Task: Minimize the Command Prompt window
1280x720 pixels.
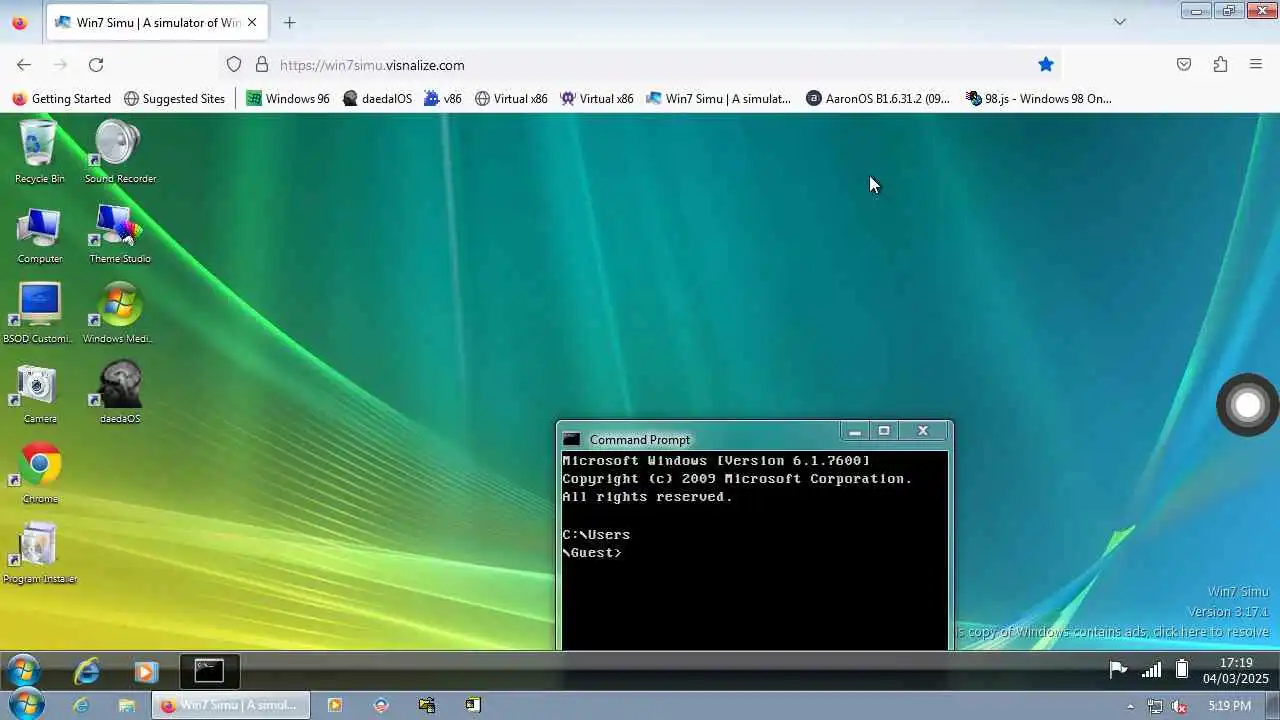Action: (x=855, y=431)
